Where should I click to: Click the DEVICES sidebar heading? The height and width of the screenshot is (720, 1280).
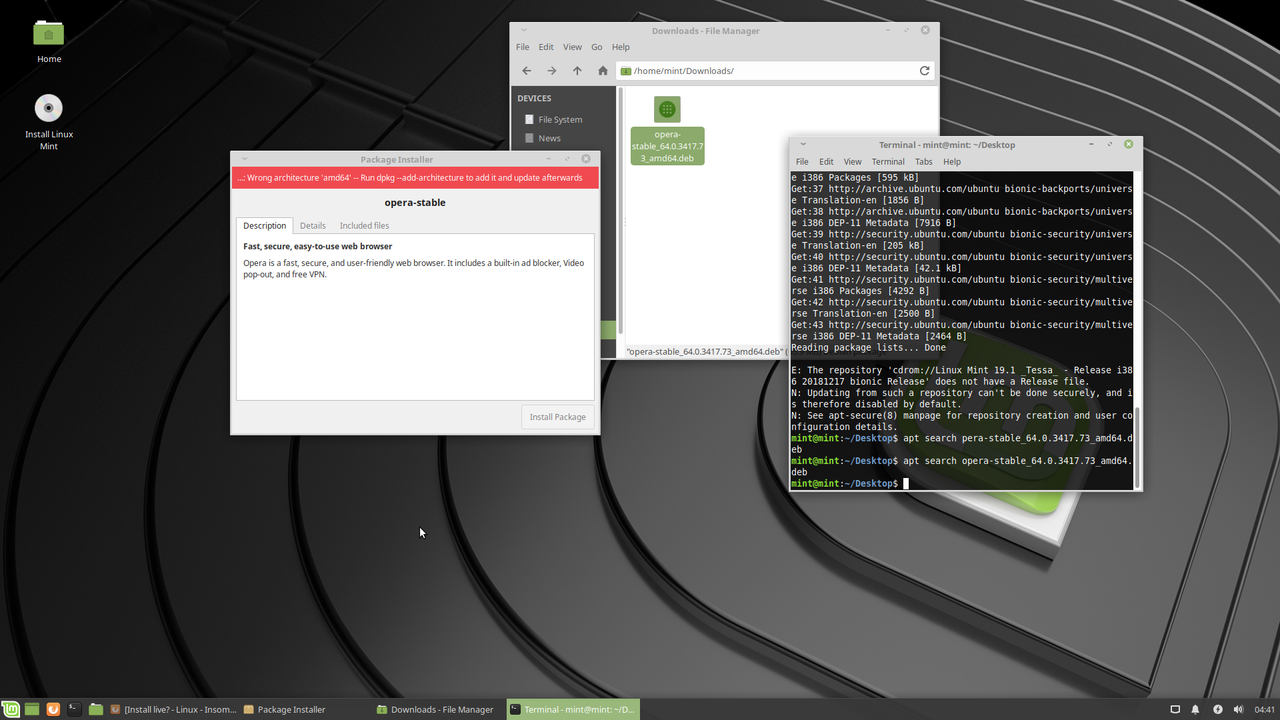click(534, 99)
